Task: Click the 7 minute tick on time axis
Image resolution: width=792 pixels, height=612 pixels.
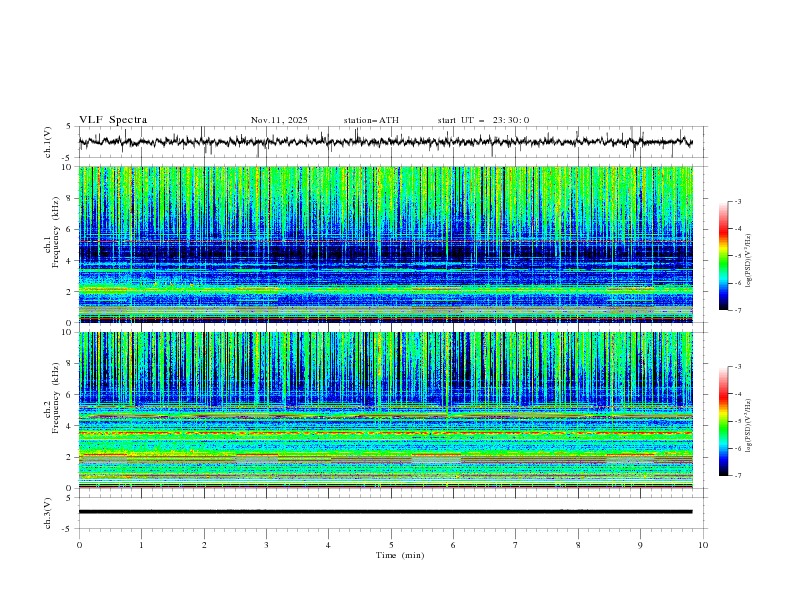Action: tap(516, 545)
